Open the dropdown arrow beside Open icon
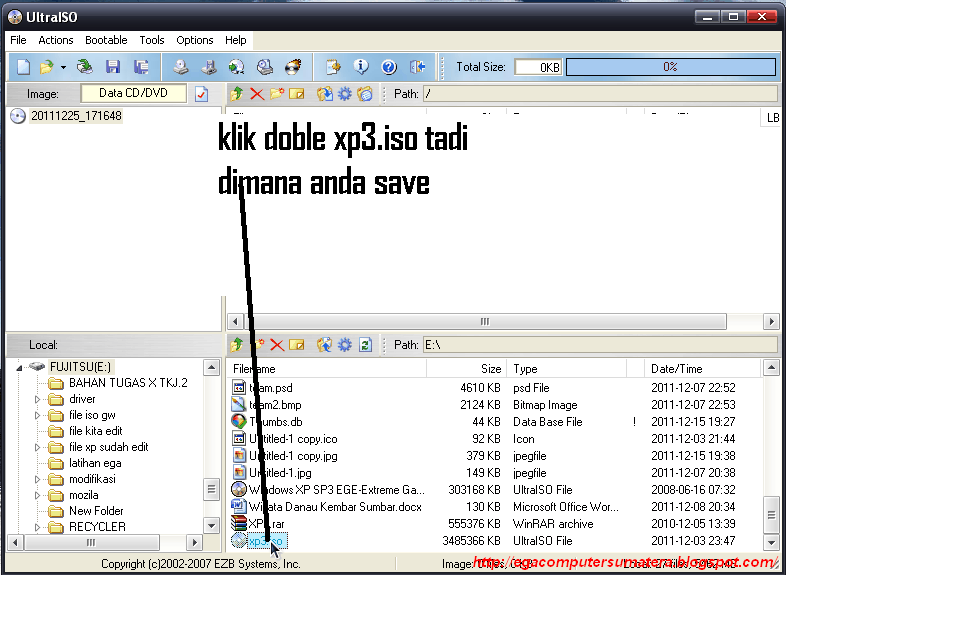 coord(63,67)
